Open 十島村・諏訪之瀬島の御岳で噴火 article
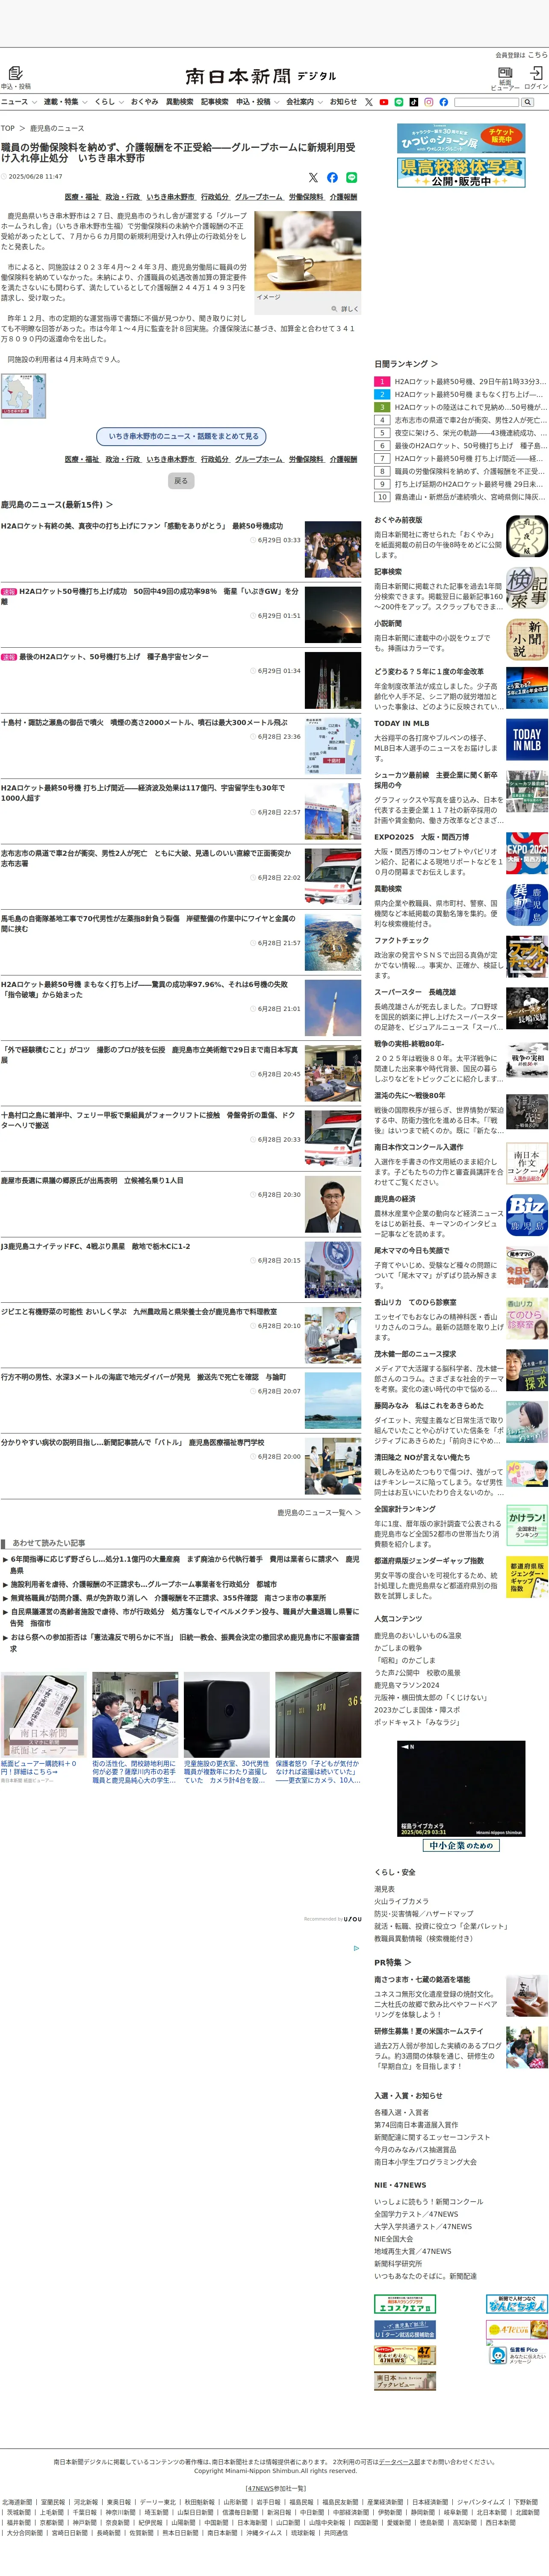Image resolution: width=549 pixels, height=2576 pixels. coord(144,723)
